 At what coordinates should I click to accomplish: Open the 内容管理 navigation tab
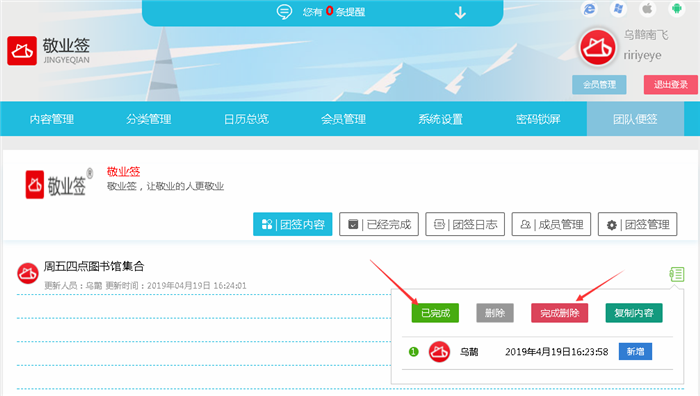click(52, 119)
